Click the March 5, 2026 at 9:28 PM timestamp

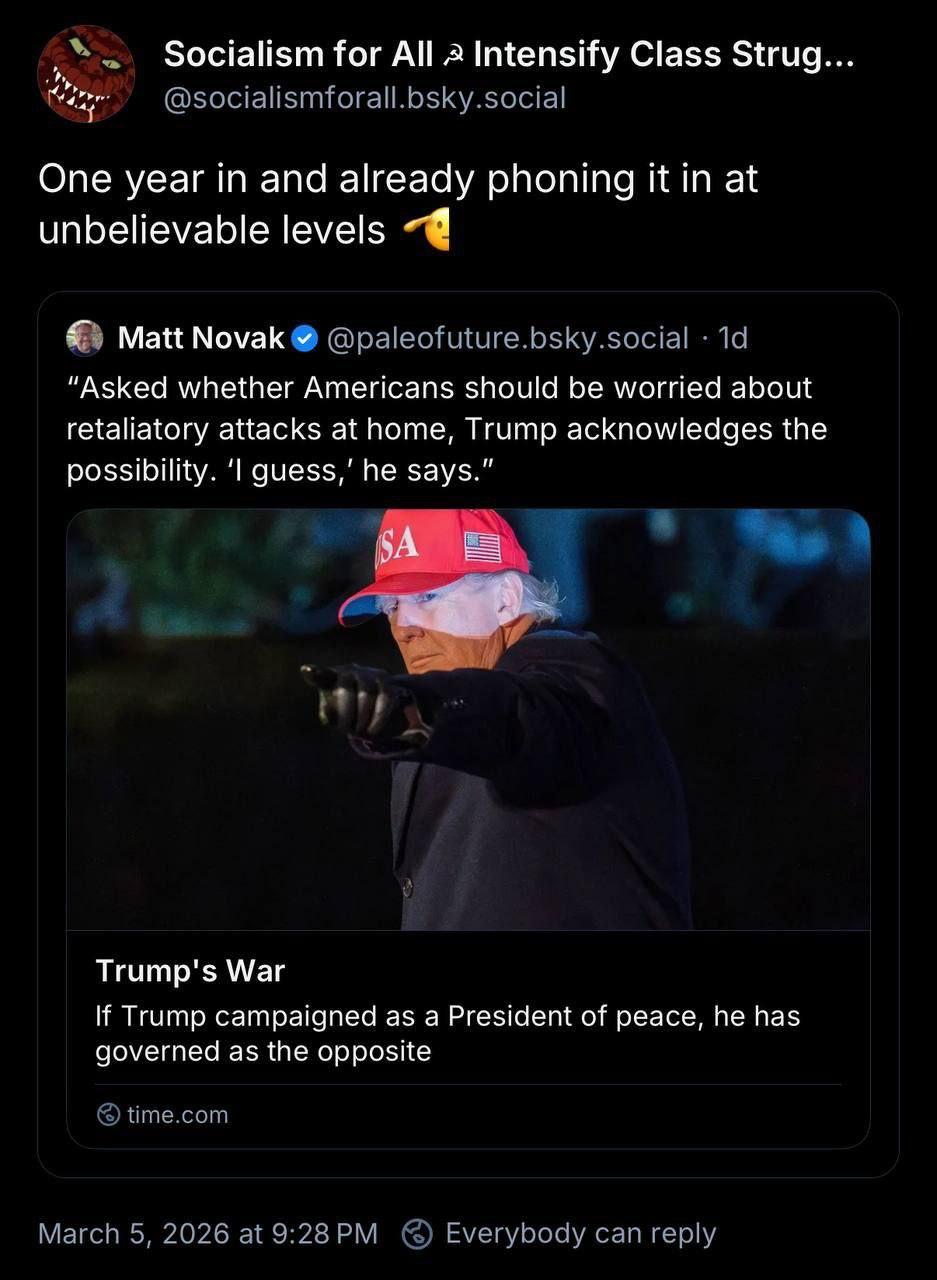click(208, 1234)
